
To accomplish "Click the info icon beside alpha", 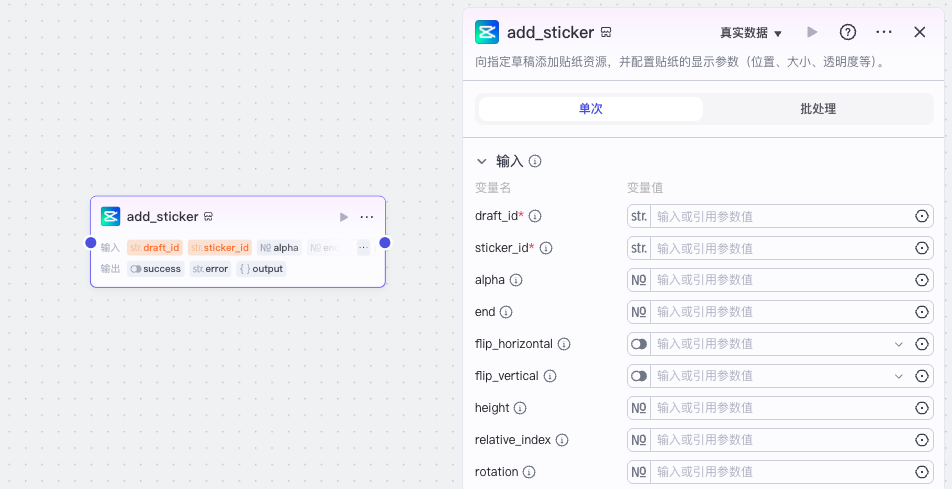I will coord(516,280).
